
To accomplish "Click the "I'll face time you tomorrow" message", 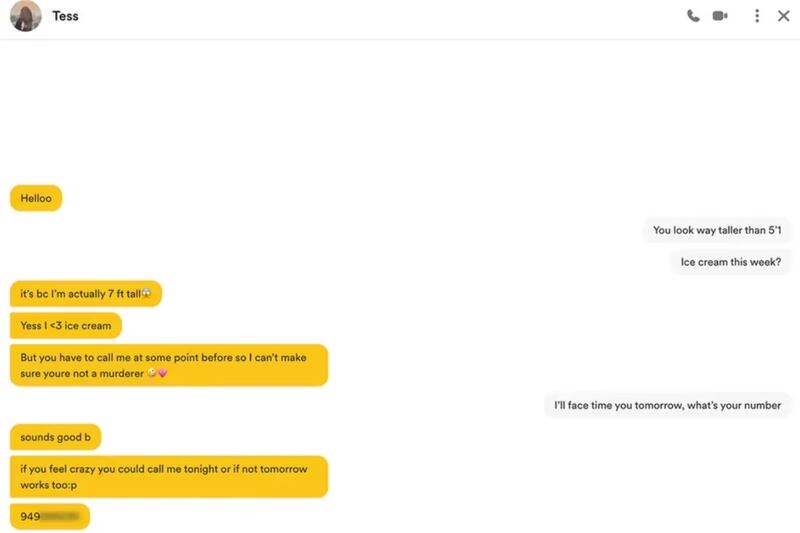I will [668, 406].
